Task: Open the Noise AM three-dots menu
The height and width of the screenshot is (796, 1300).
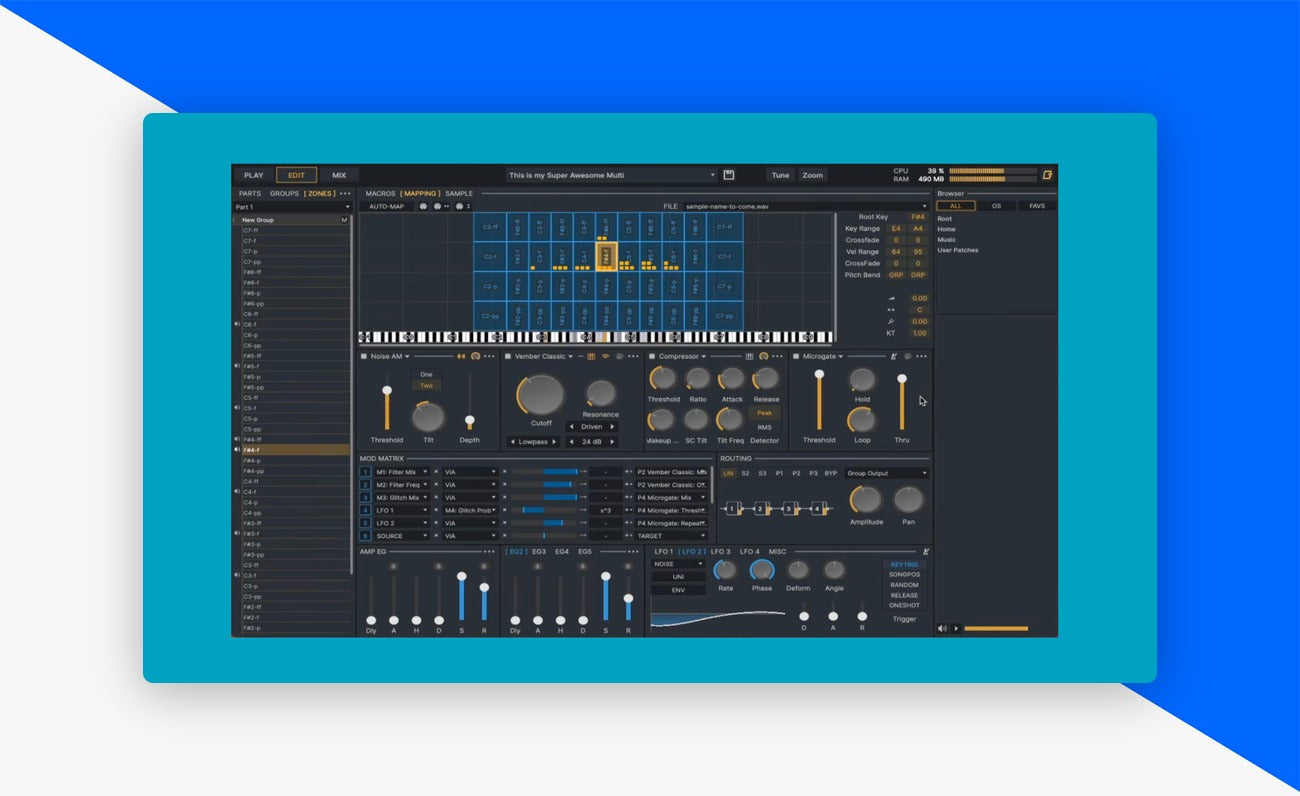Action: 490,356
